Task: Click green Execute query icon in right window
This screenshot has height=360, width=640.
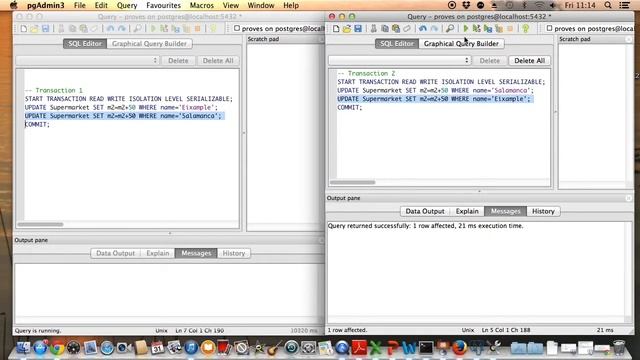Action: tap(466, 29)
